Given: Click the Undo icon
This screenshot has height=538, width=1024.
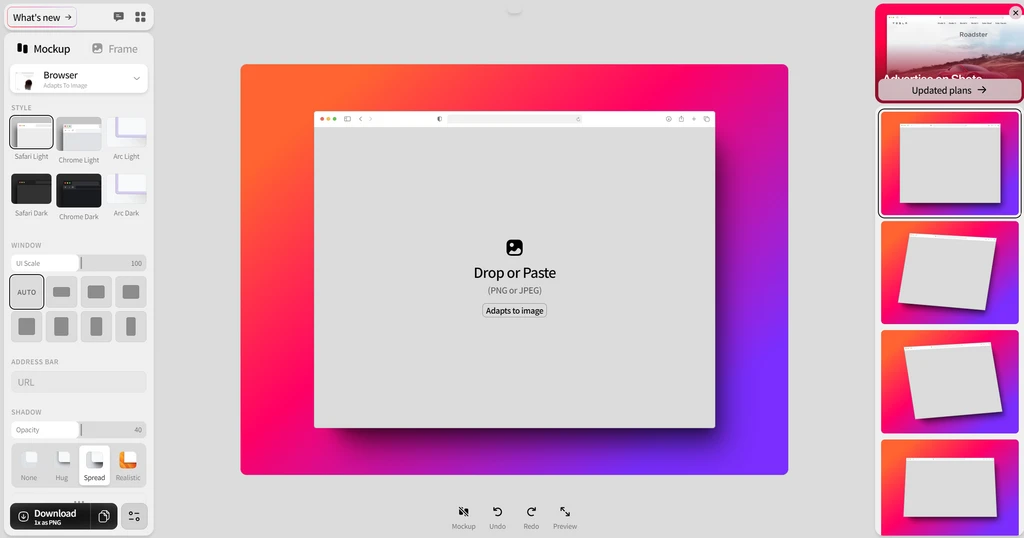Looking at the screenshot, I should pos(497,512).
